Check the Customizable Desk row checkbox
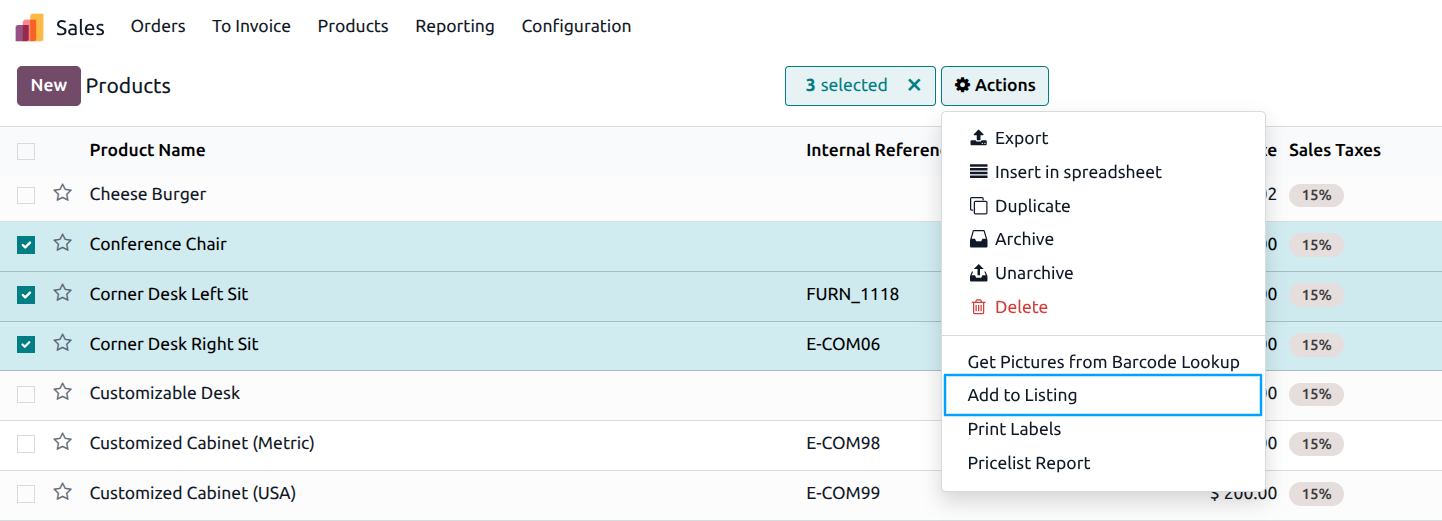 (x=26, y=394)
